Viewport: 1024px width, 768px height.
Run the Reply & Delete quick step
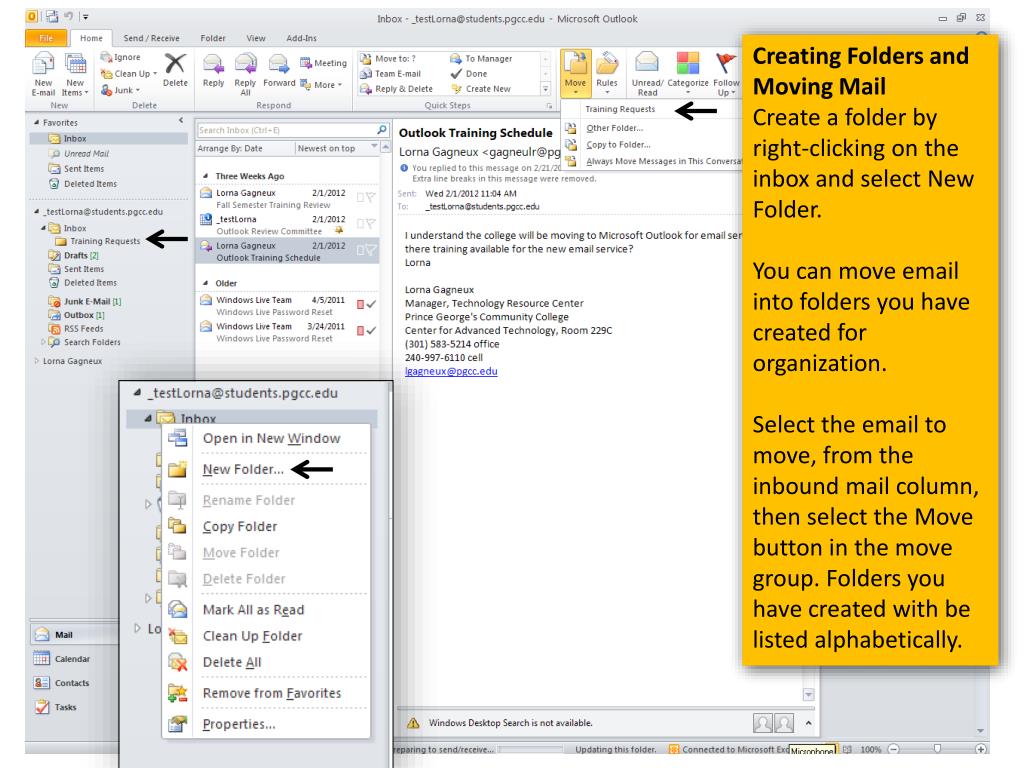396,89
